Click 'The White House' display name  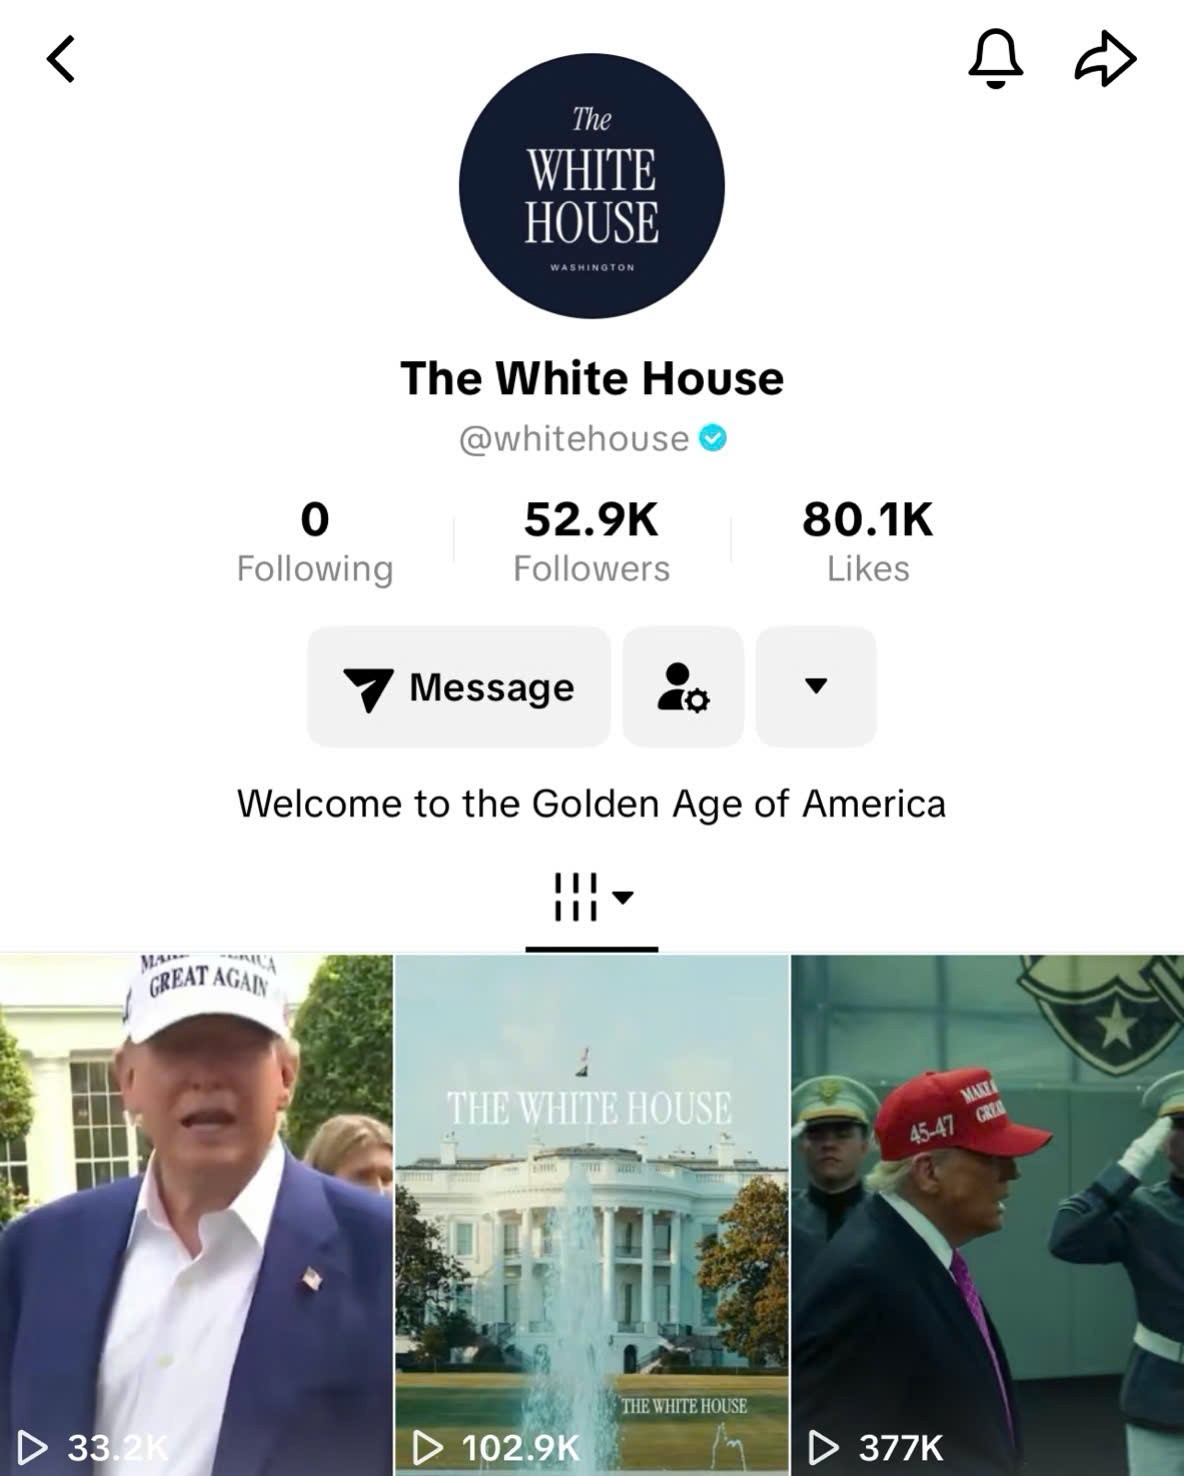(x=592, y=378)
